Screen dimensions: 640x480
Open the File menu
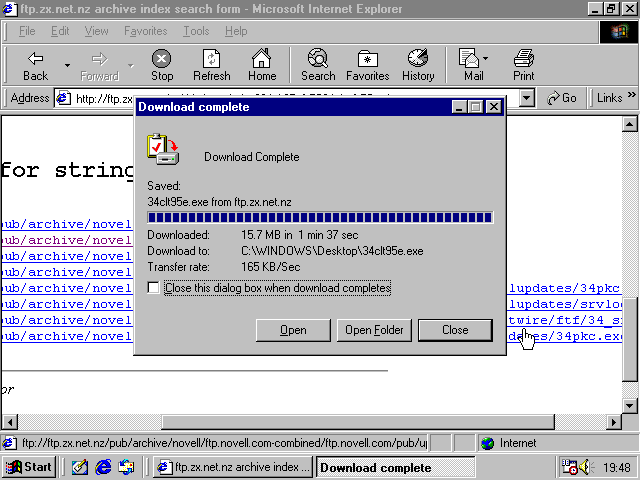(x=27, y=31)
